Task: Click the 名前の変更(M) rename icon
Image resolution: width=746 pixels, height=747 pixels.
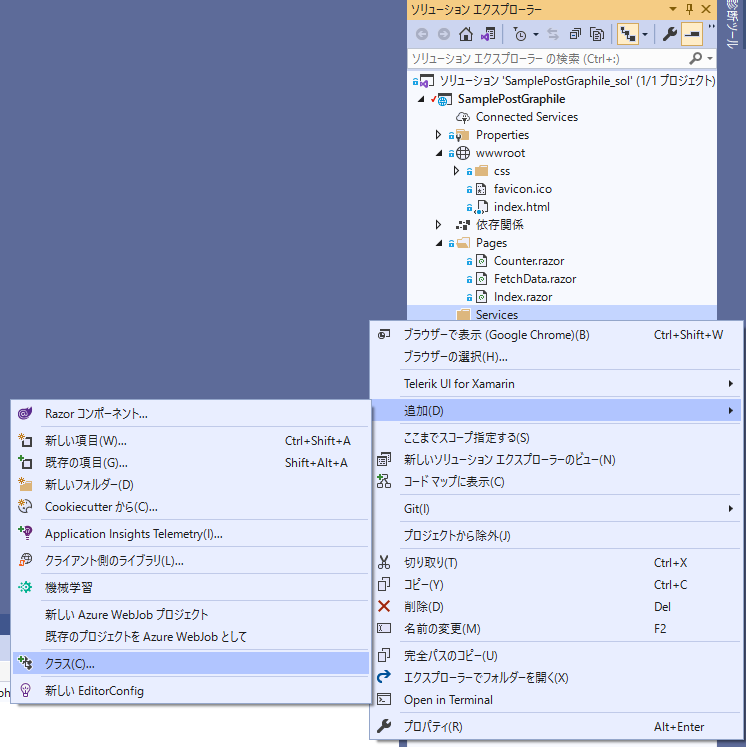Action: coord(383,628)
